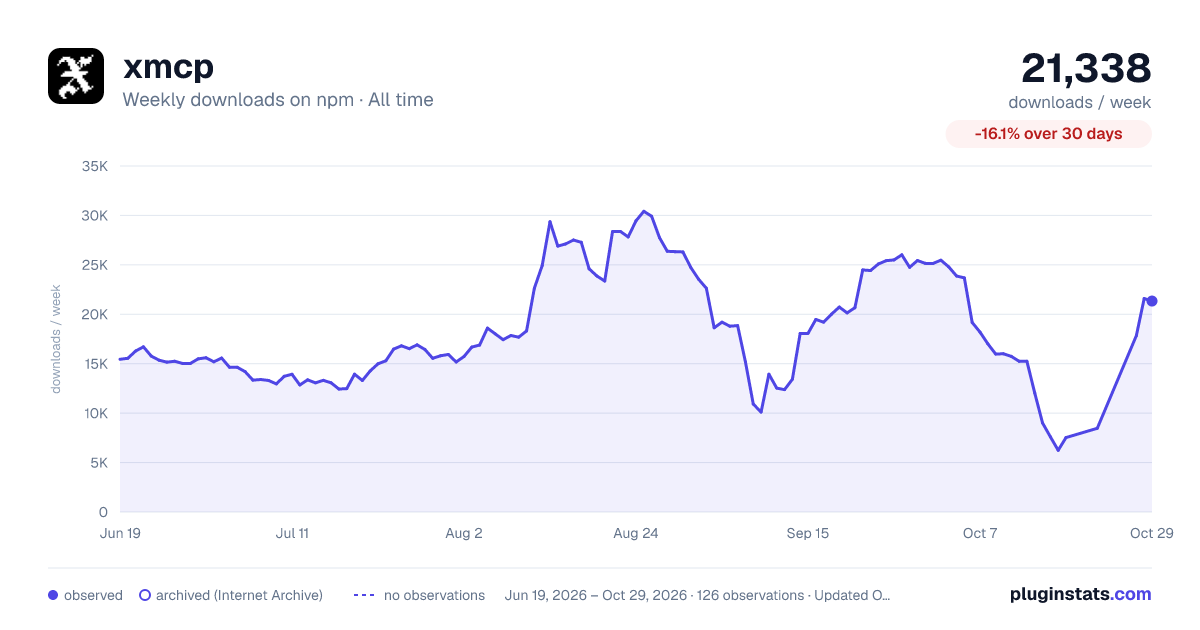Click the 35K y-axis label
The width and height of the screenshot is (1200, 630).
(x=94, y=166)
